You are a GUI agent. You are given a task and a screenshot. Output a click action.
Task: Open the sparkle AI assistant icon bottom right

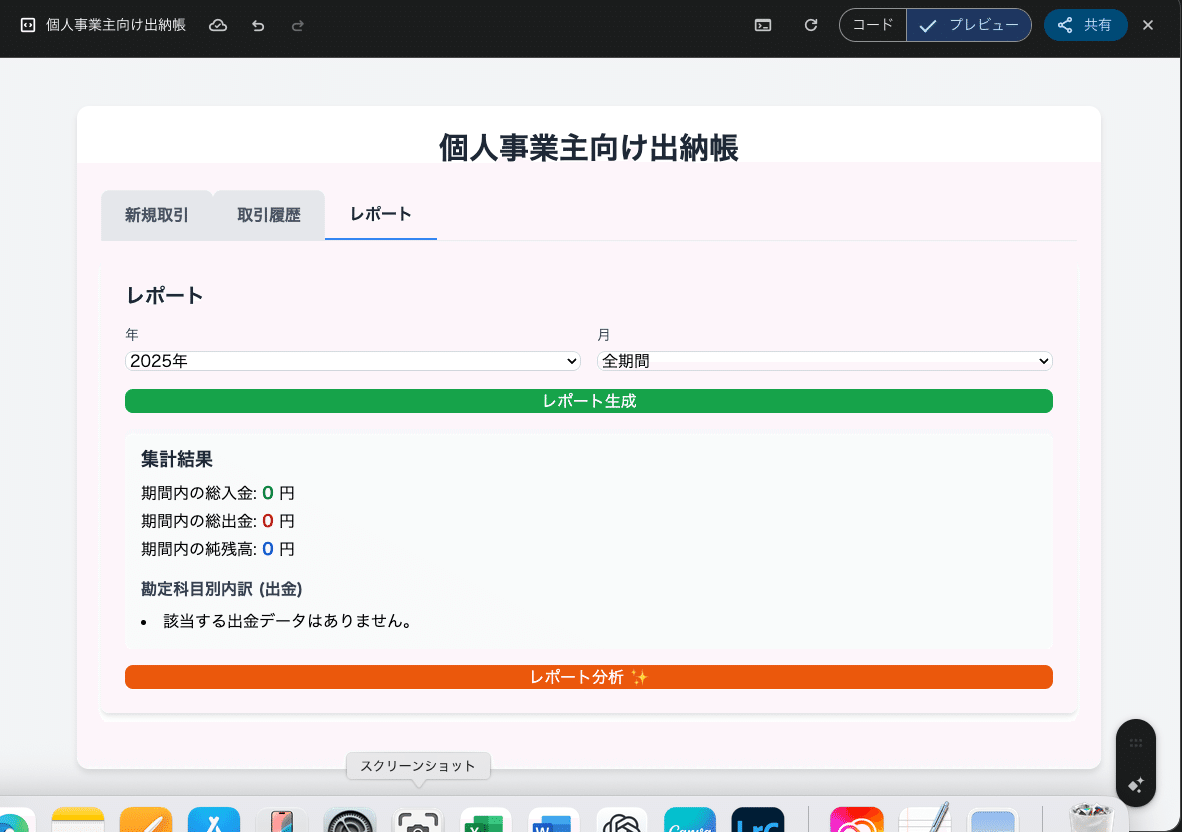tap(1136, 787)
